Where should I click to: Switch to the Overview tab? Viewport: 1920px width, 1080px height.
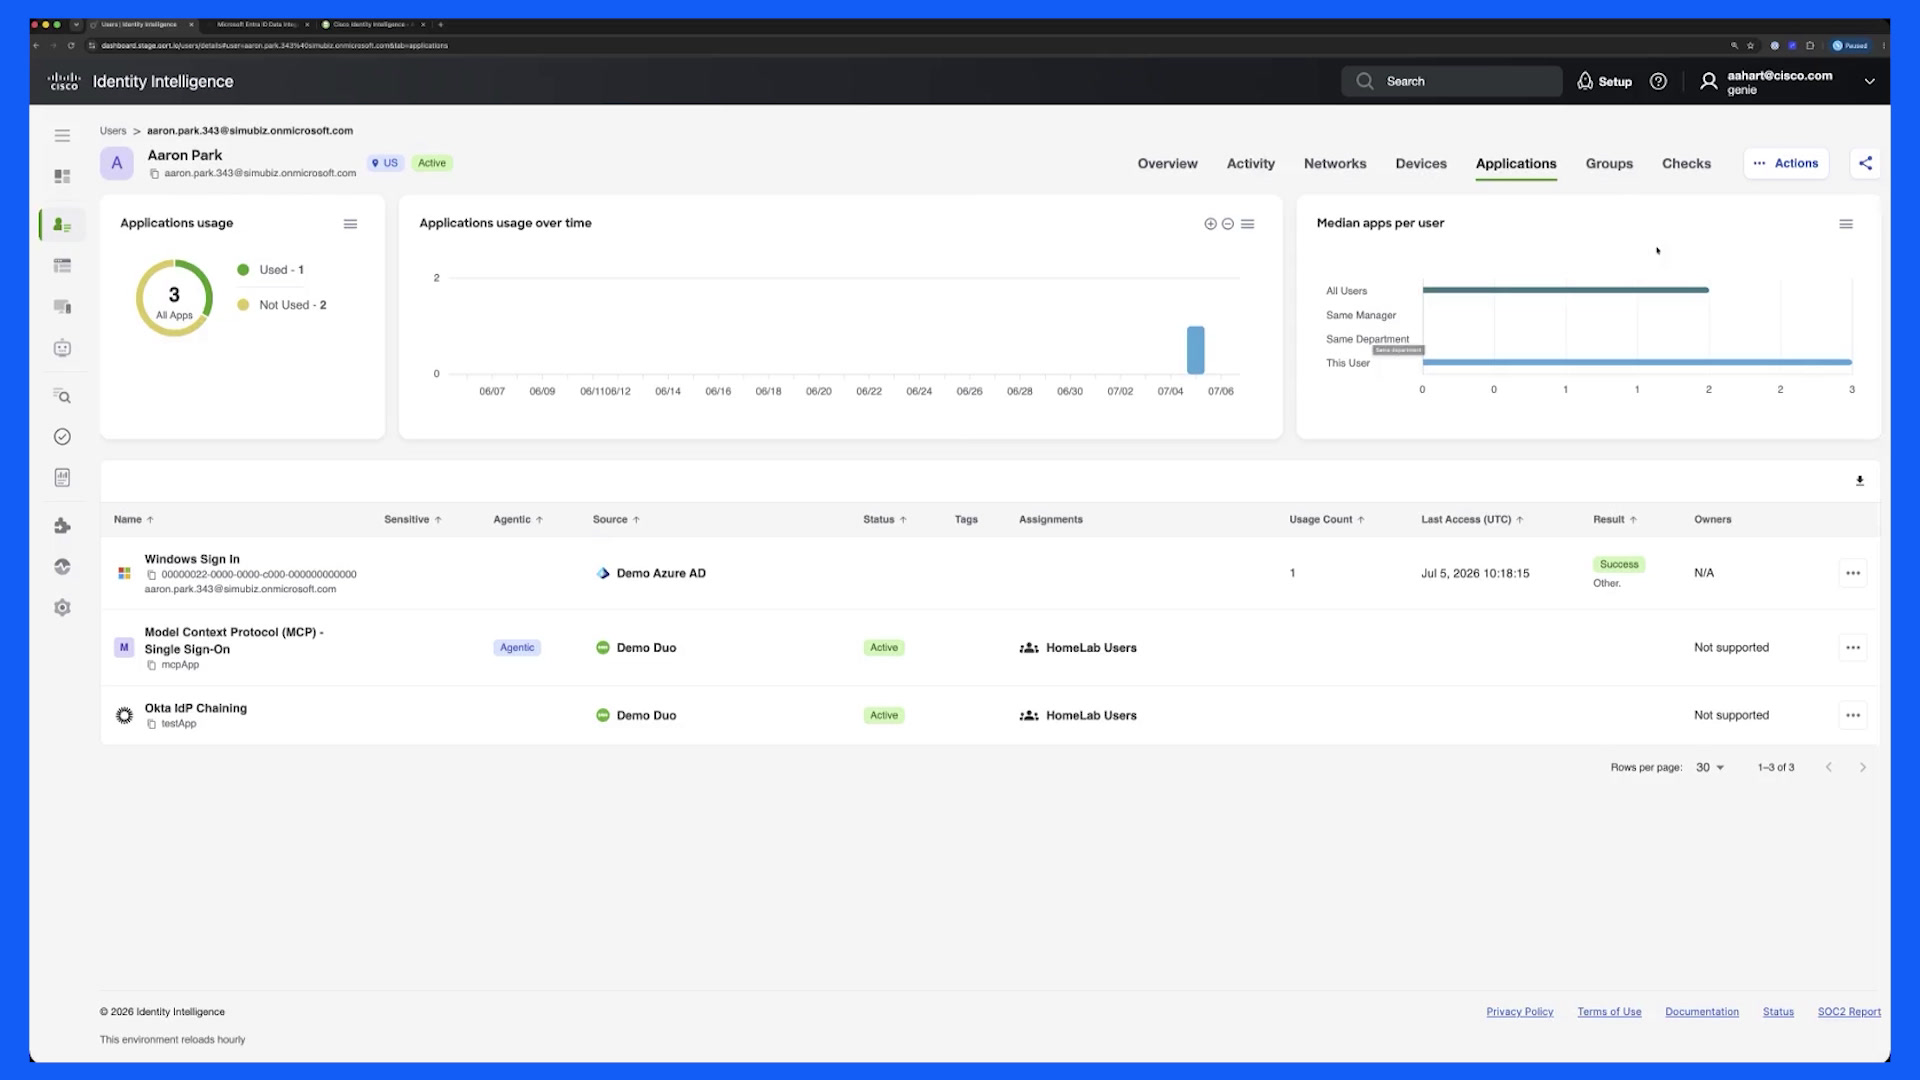pyautogui.click(x=1167, y=164)
